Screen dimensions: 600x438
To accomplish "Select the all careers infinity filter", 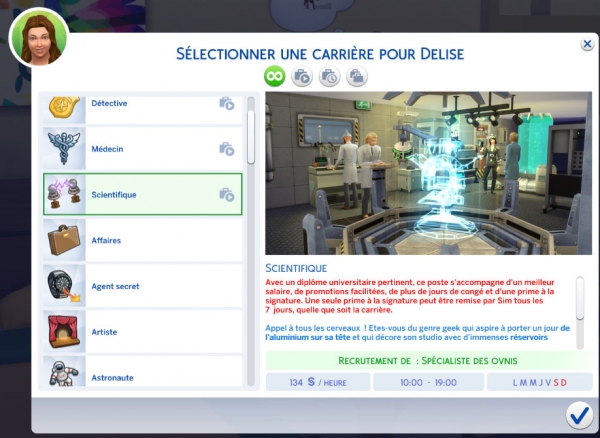I will (274, 76).
